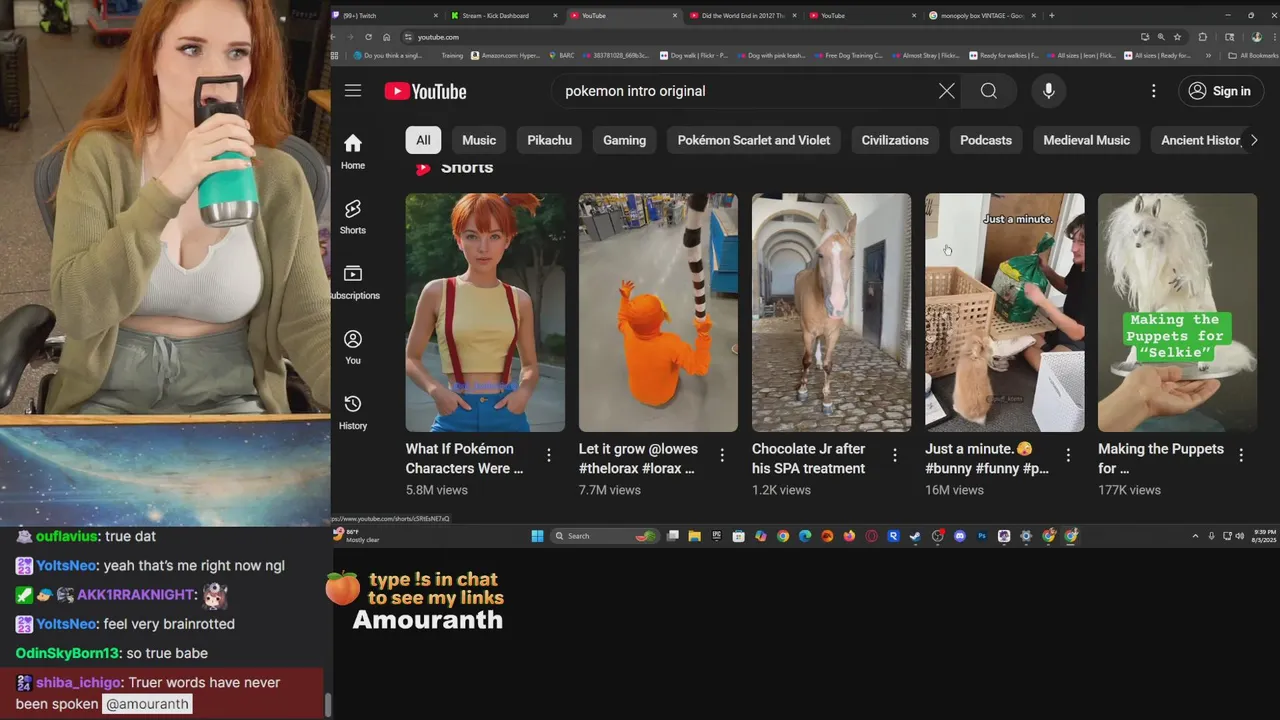This screenshot has height=720, width=1280.
Task: Open Windows Settings gear in taskbar
Action: point(1026,536)
